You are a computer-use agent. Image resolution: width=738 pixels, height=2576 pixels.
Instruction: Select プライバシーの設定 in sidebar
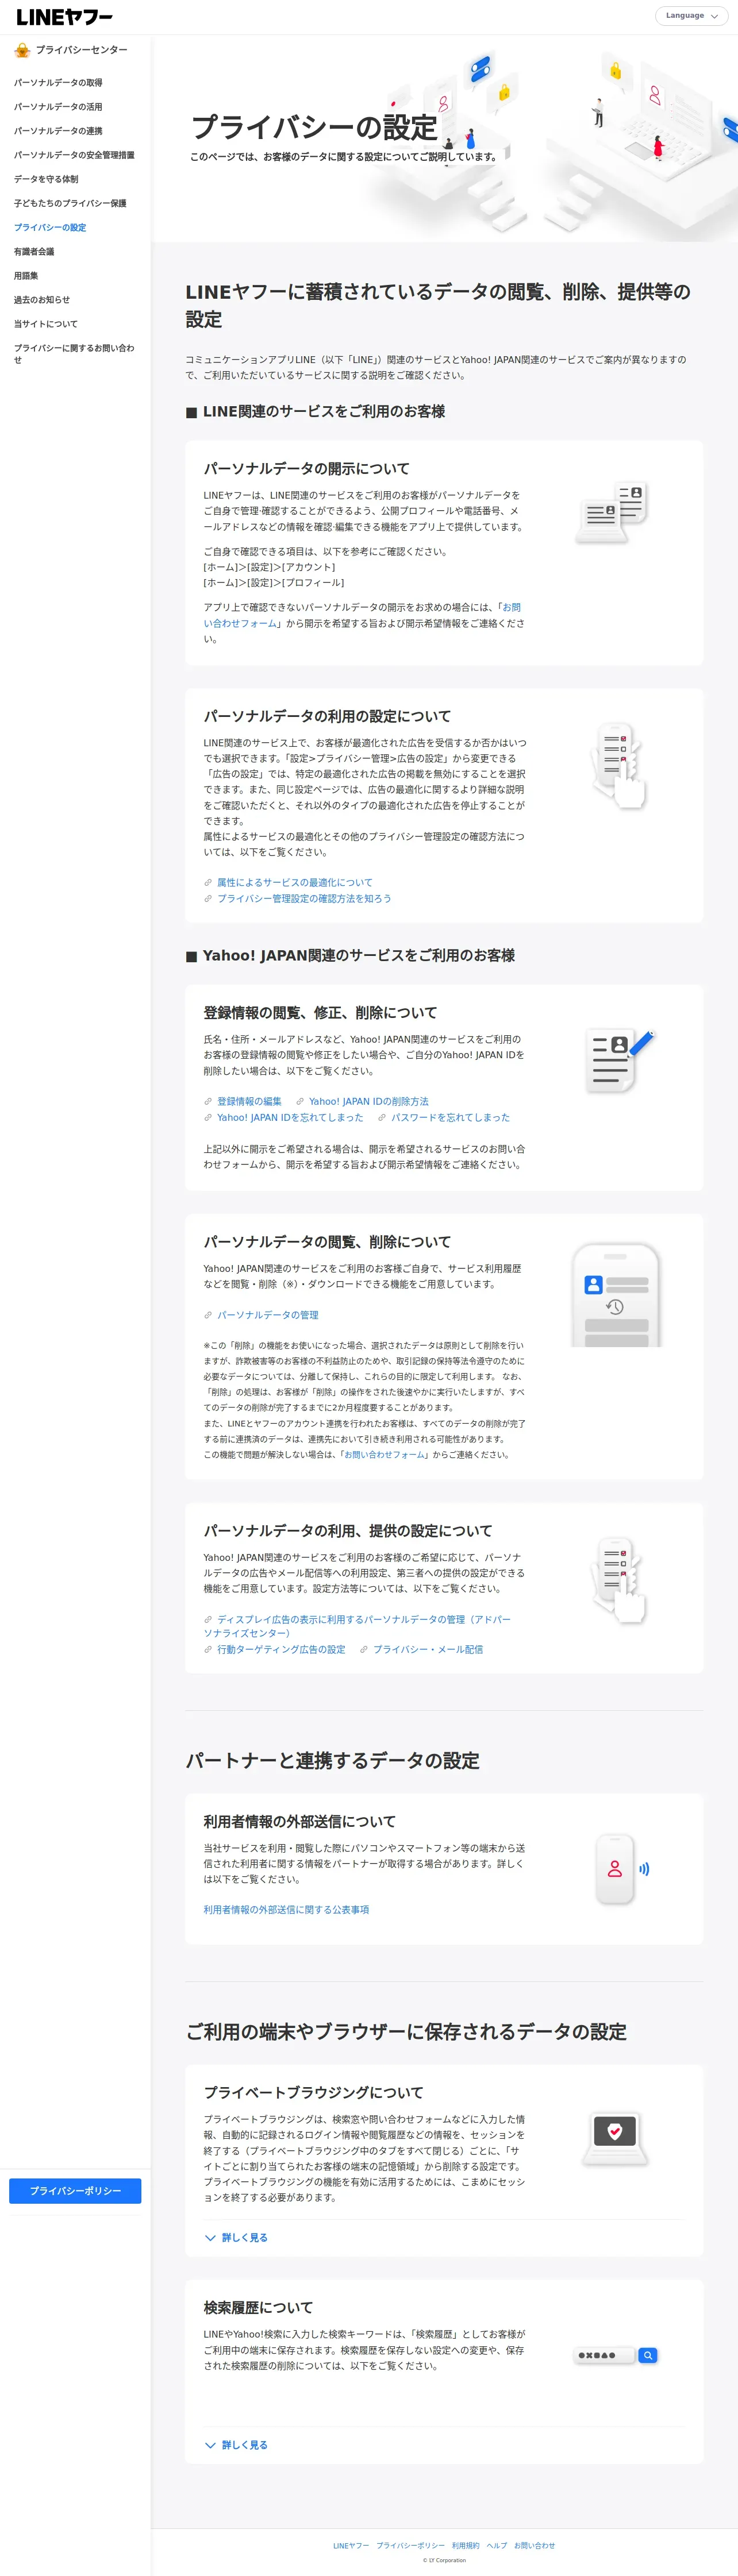50,227
